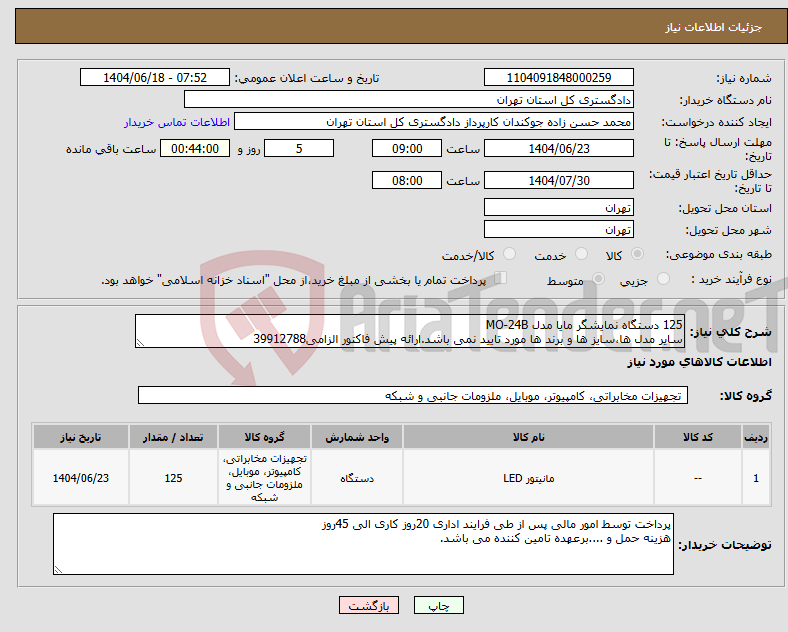The height and width of the screenshot is (632, 788).
Task: Click the buyer notes resize grip
Action: pos(58,570)
